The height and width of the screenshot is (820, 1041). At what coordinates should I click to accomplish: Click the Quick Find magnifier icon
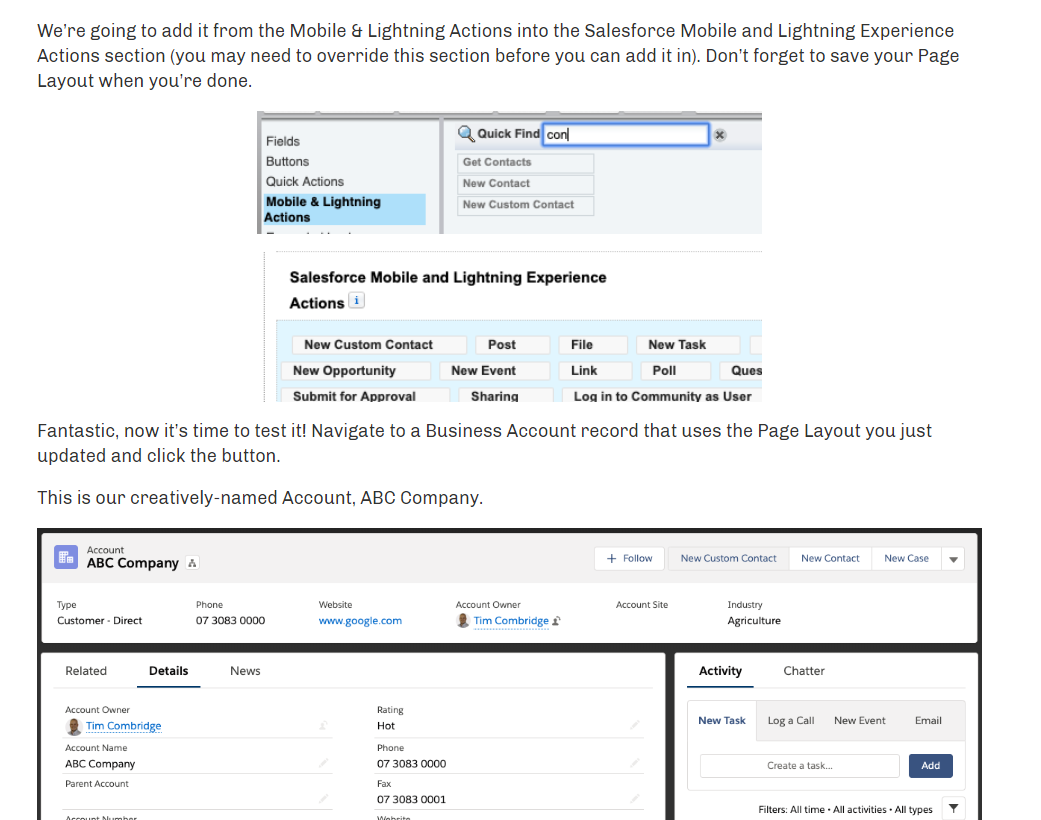[466, 134]
